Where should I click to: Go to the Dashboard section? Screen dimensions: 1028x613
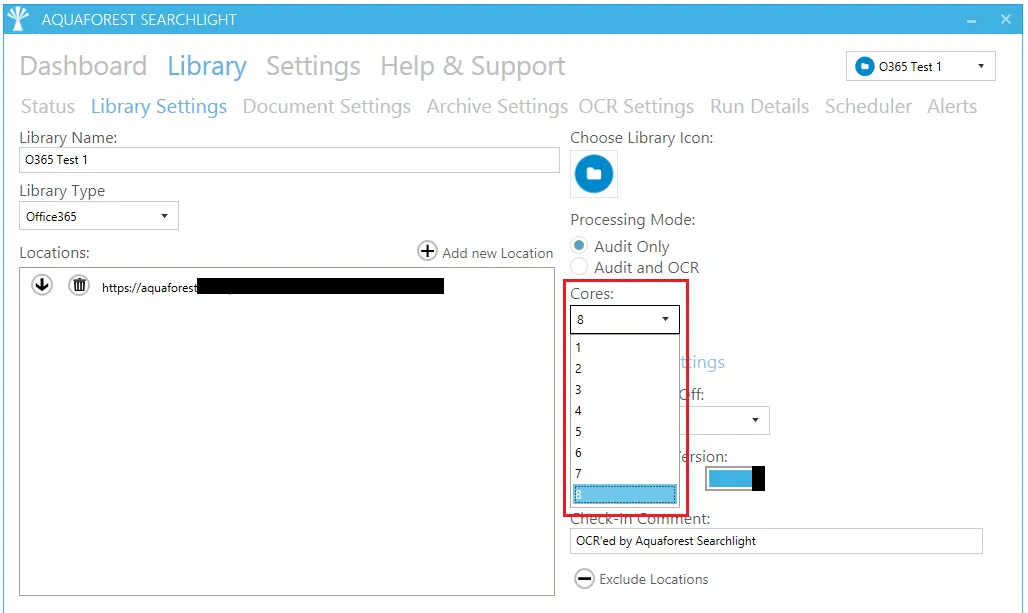(83, 66)
